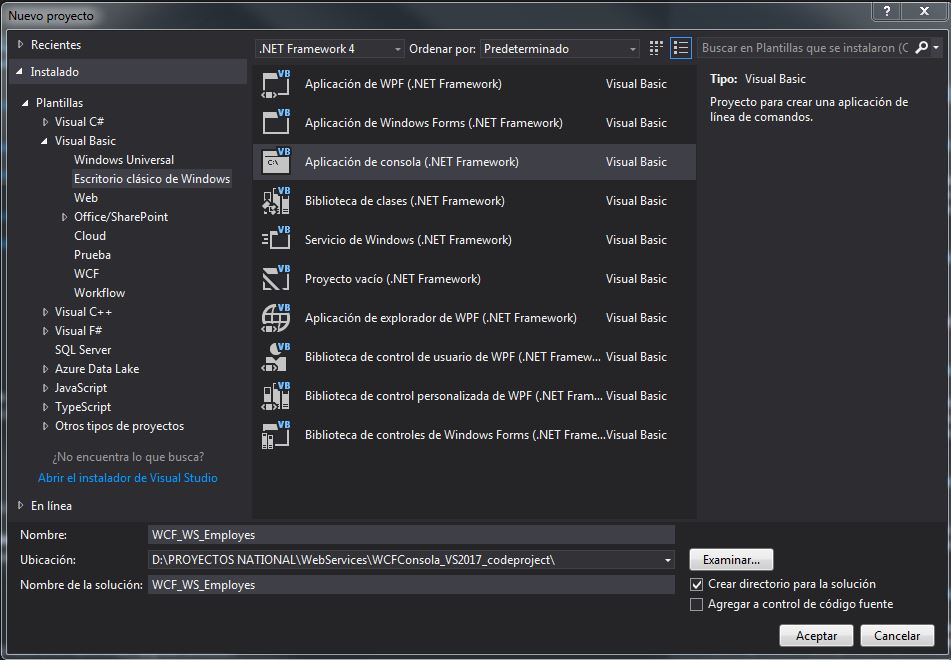The height and width of the screenshot is (660, 951).
Task: Select the Web category under Visual Basic
Action: (x=86, y=198)
